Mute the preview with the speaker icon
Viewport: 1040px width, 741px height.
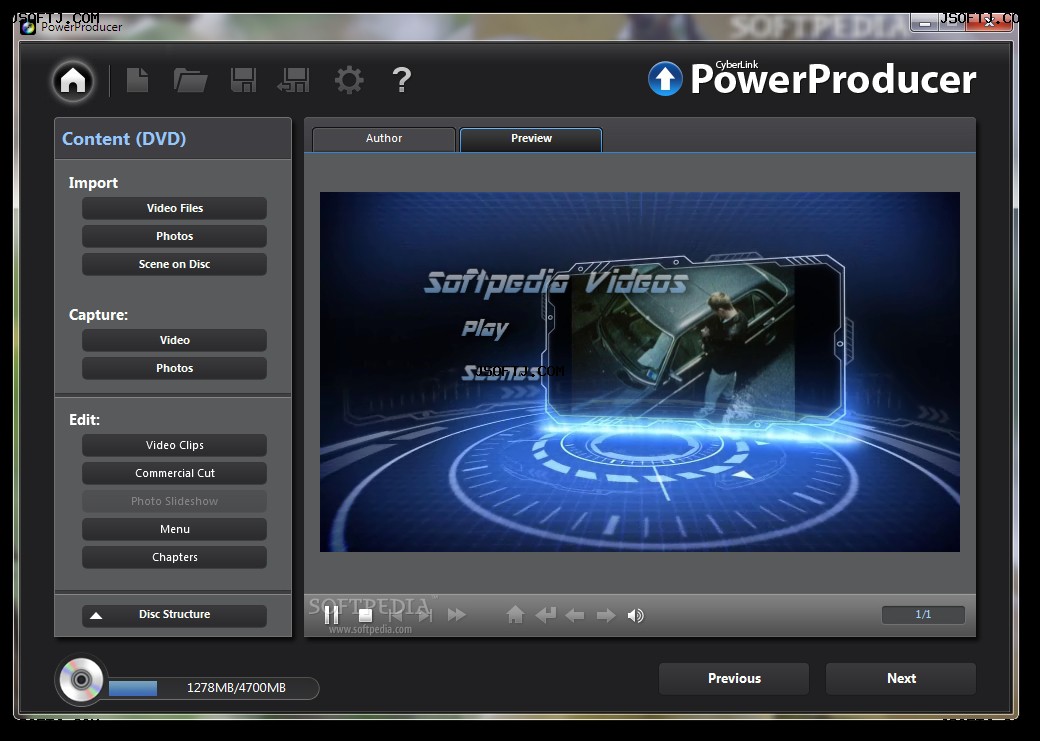(635, 616)
